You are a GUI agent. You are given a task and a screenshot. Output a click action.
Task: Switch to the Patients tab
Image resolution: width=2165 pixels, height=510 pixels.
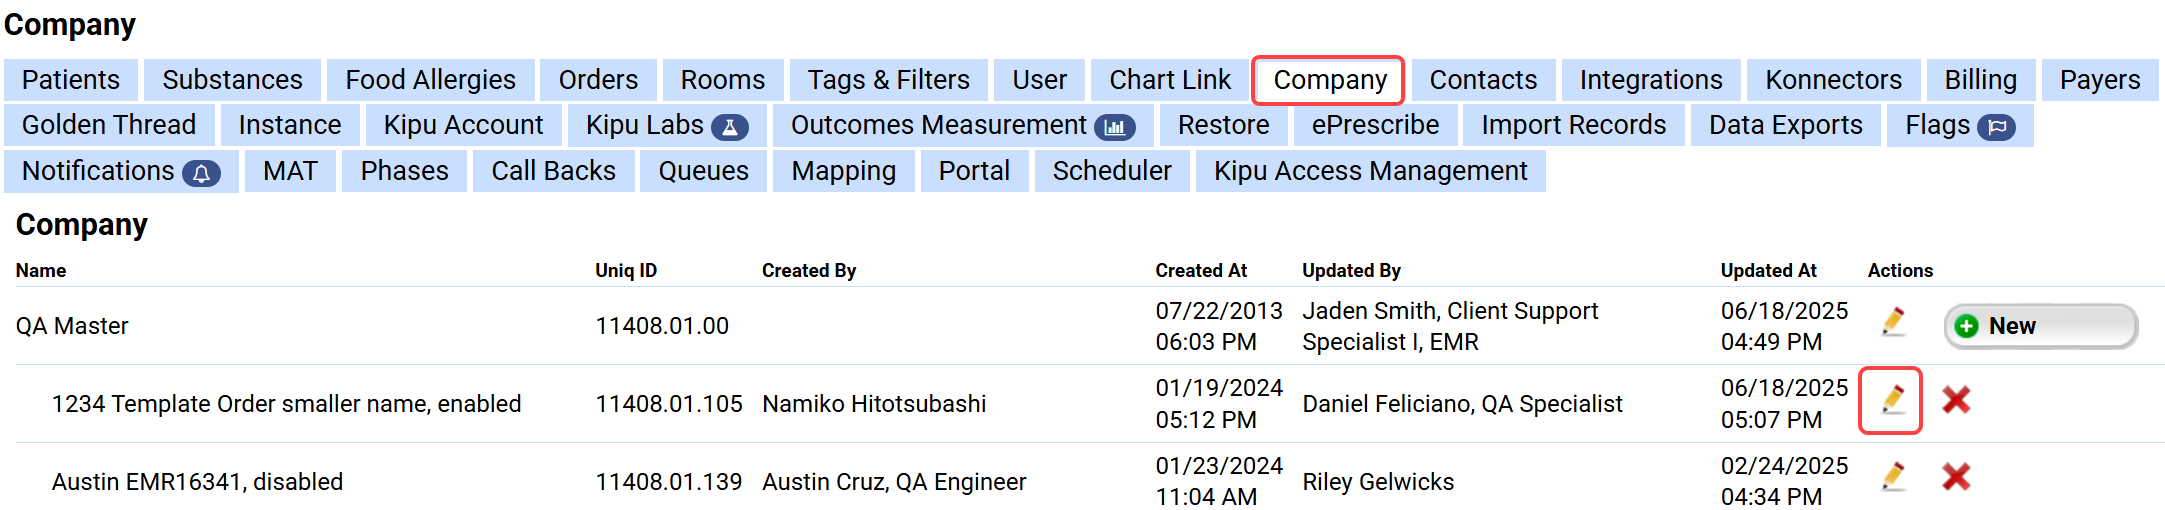tap(71, 80)
